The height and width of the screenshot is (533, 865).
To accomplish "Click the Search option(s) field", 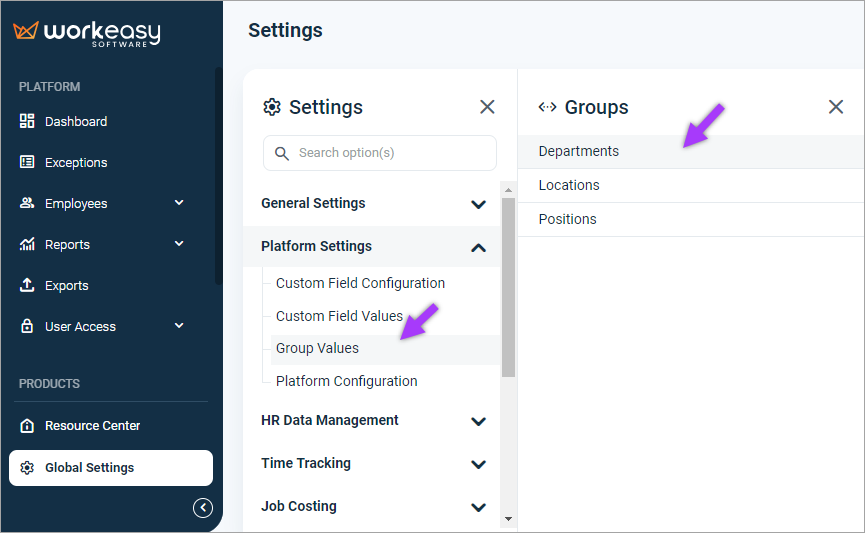I will pos(380,153).
